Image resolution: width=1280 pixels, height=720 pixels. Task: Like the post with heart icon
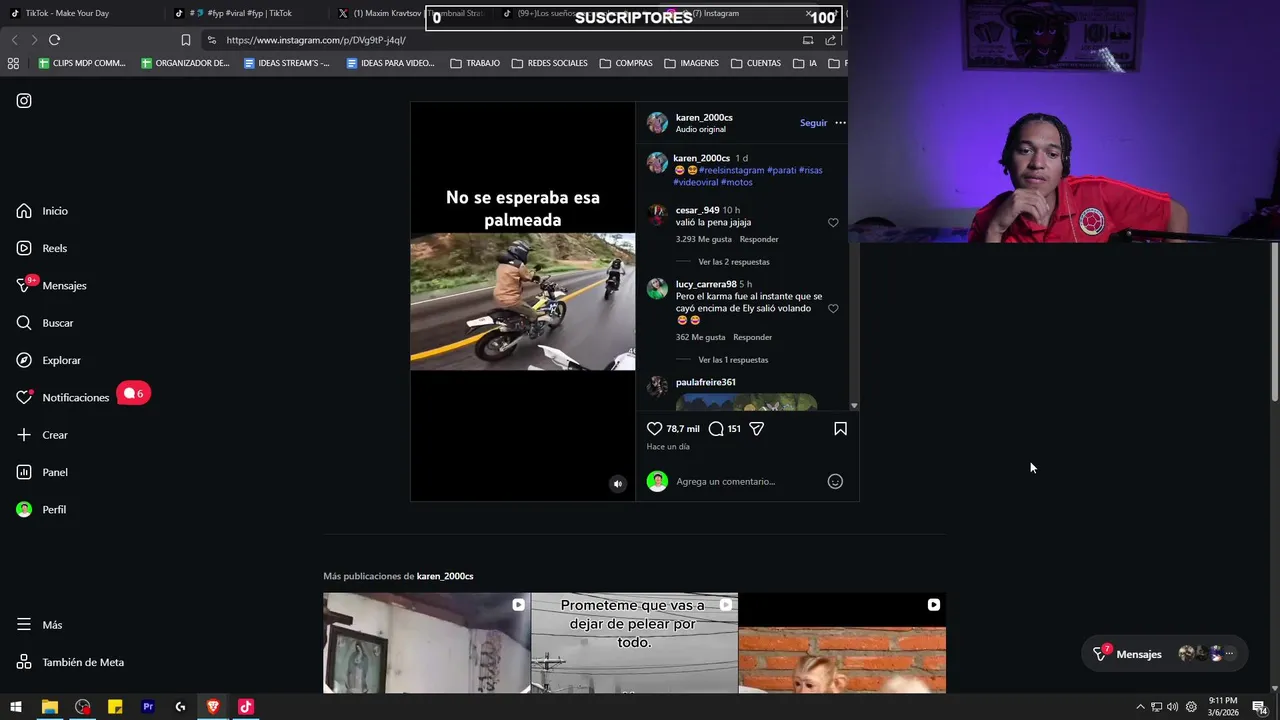(x=655, y=429)
